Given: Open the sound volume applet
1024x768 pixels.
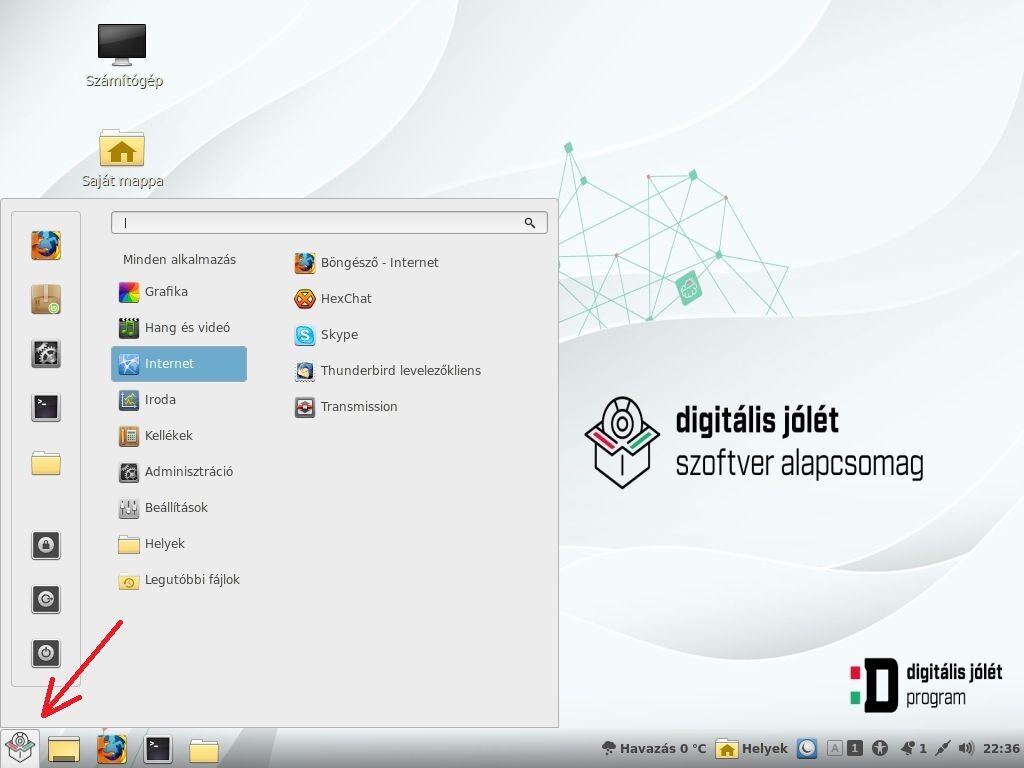Looking at the screenshot, I should (966, 748).
